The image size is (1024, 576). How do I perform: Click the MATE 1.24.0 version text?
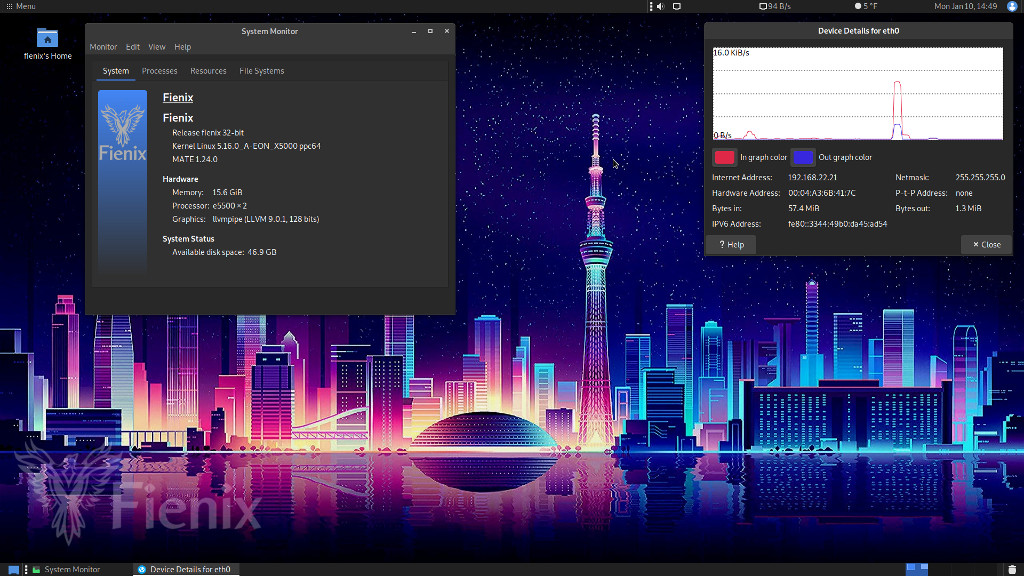click(x=195, y=159)
